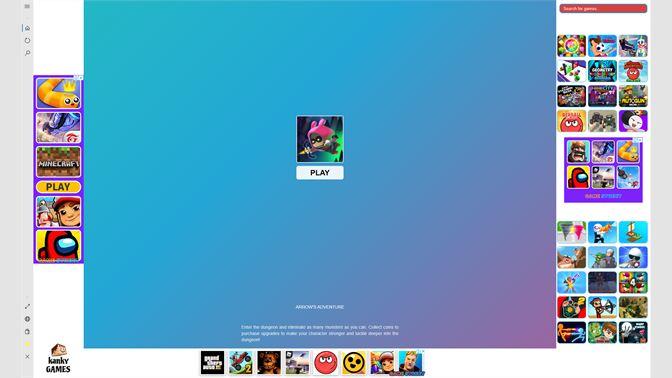Open the Fortnite tile in bottom strip
Screen dimensions: 672x378
click(410, 363)
